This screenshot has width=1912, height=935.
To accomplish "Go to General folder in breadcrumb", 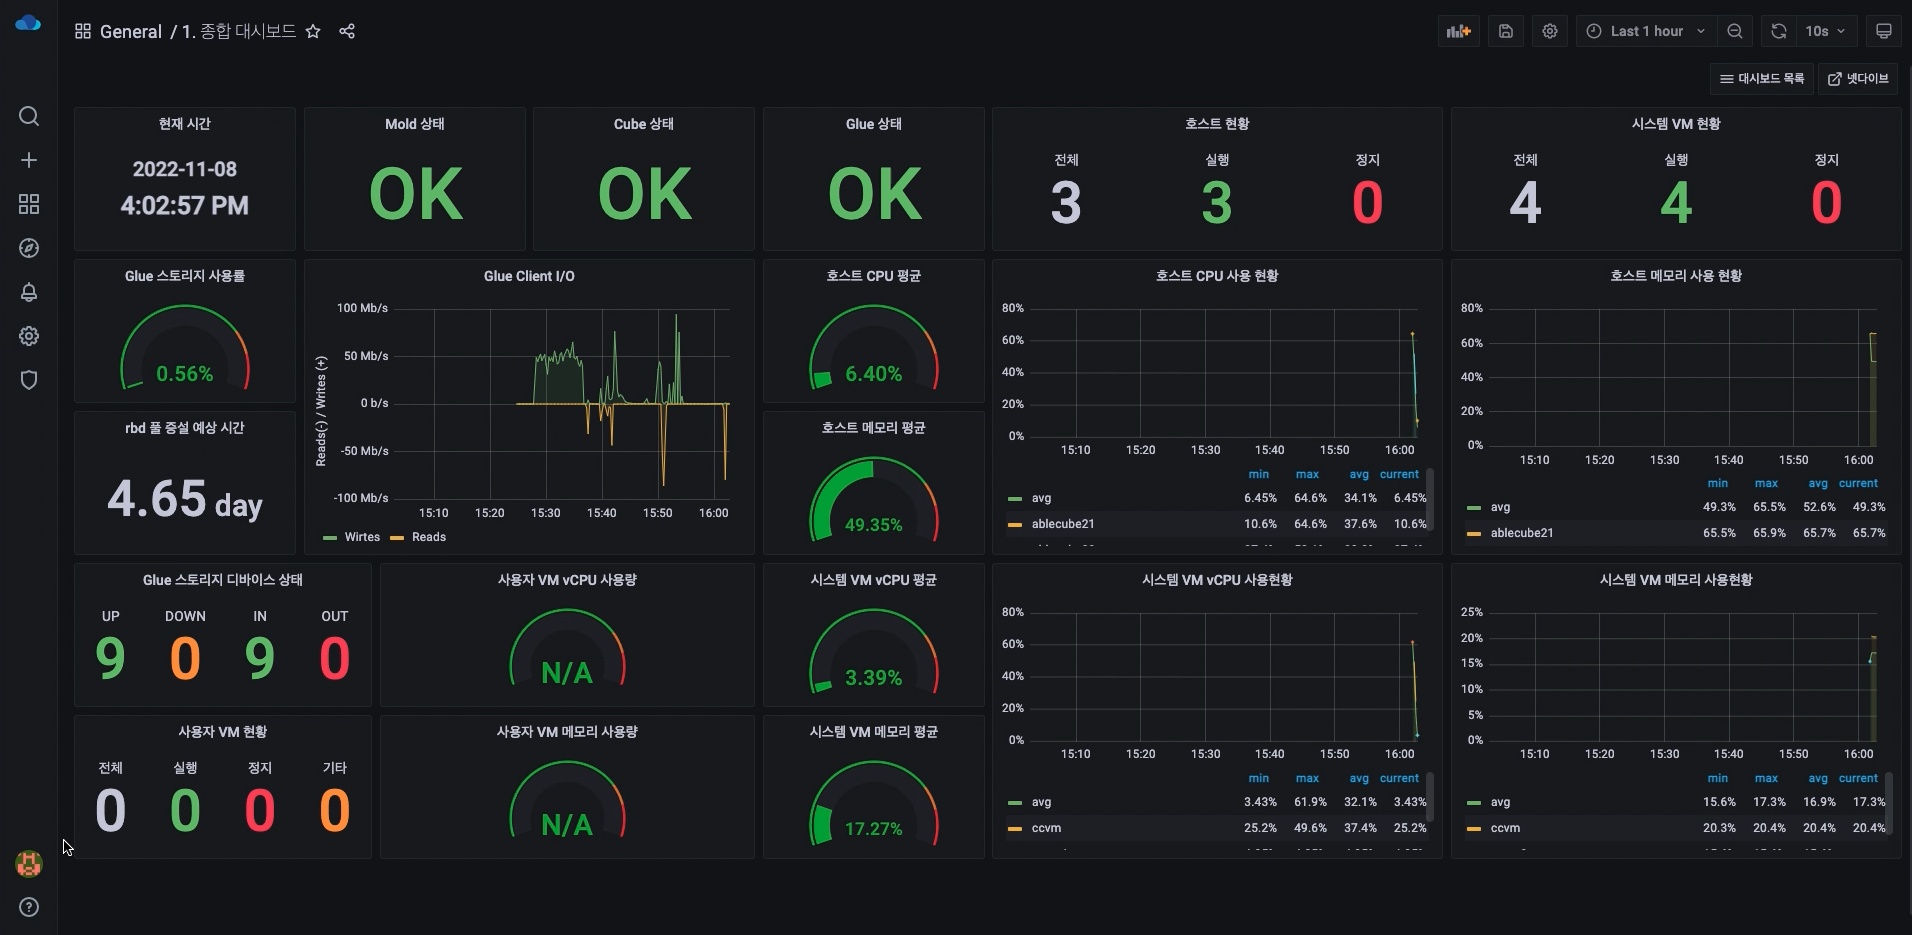I will tap(130, 31).
